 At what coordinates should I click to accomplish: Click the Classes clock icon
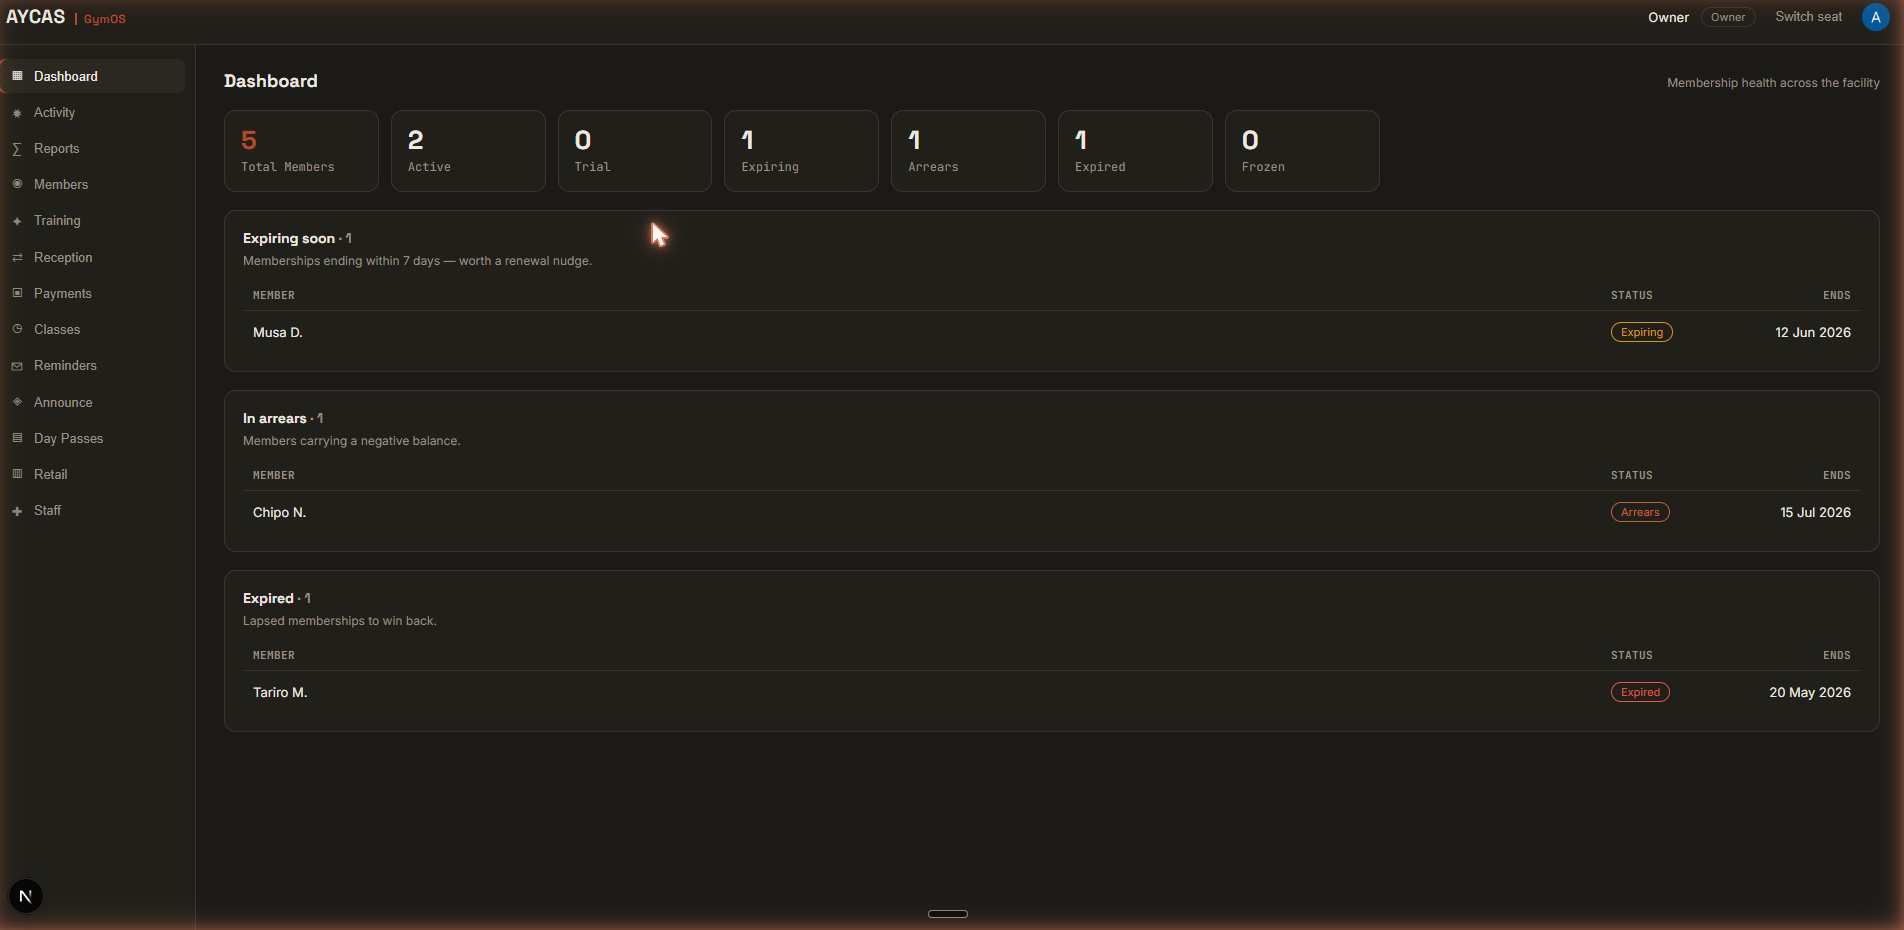pos(17,329)
